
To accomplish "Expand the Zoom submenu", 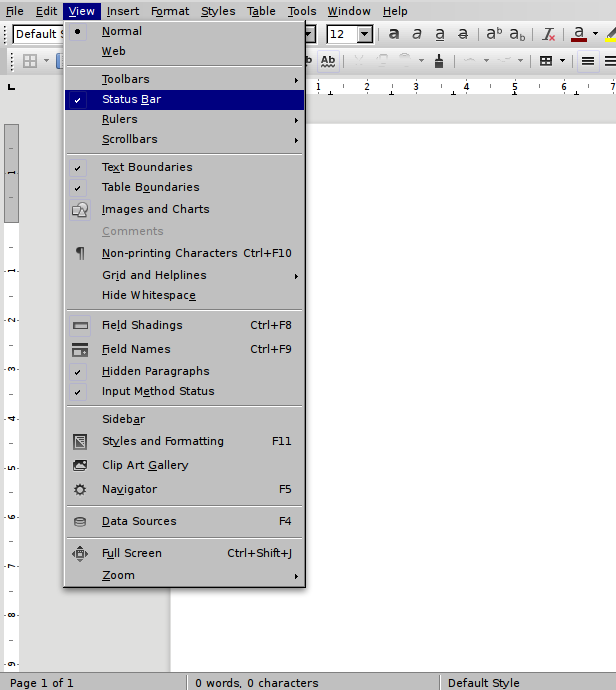I will [x=184, y=576].
